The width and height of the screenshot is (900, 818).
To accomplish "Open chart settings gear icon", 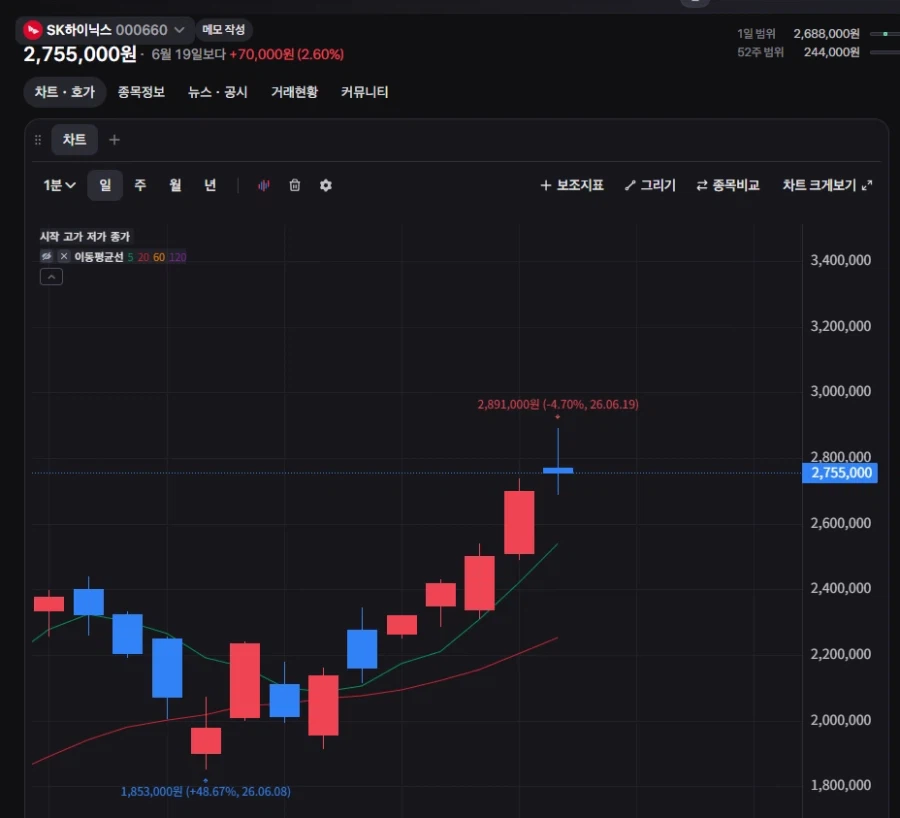I will (325, 185).
